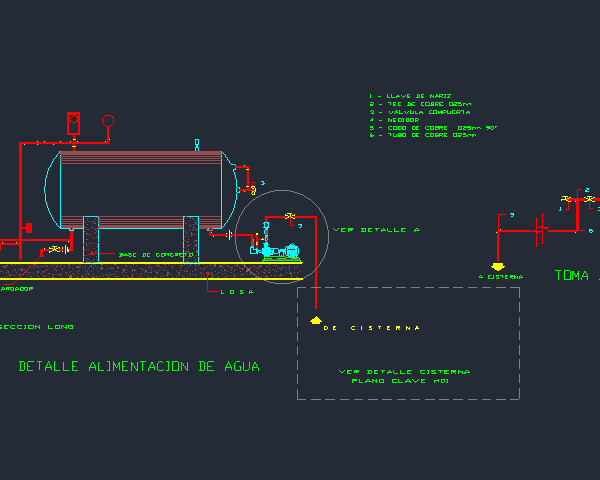Click the yellow arrow above 'A CISTERNA'
Screen dimensions: 600x480
(x=498, y=266)
